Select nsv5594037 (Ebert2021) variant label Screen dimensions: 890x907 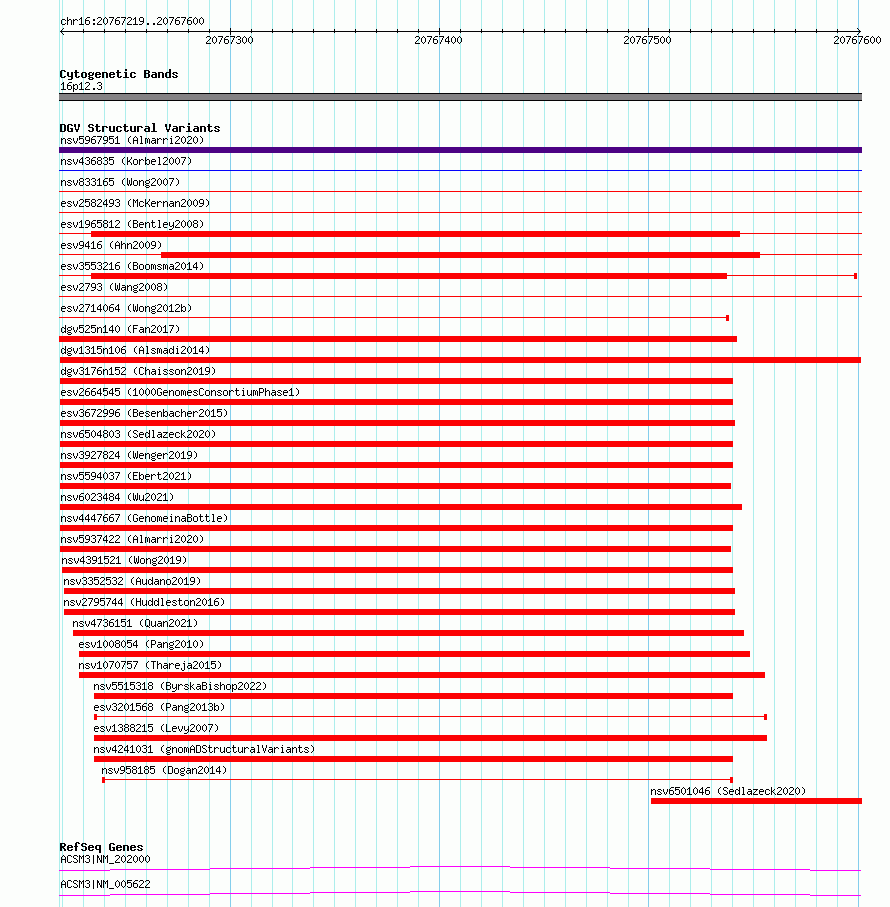pos(126,476)
